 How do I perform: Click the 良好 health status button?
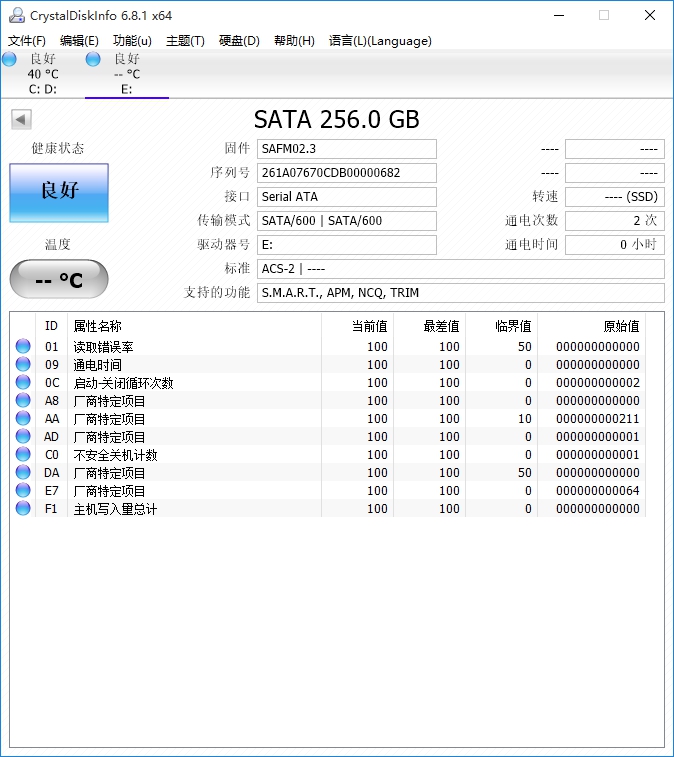(x=59, y=192)
